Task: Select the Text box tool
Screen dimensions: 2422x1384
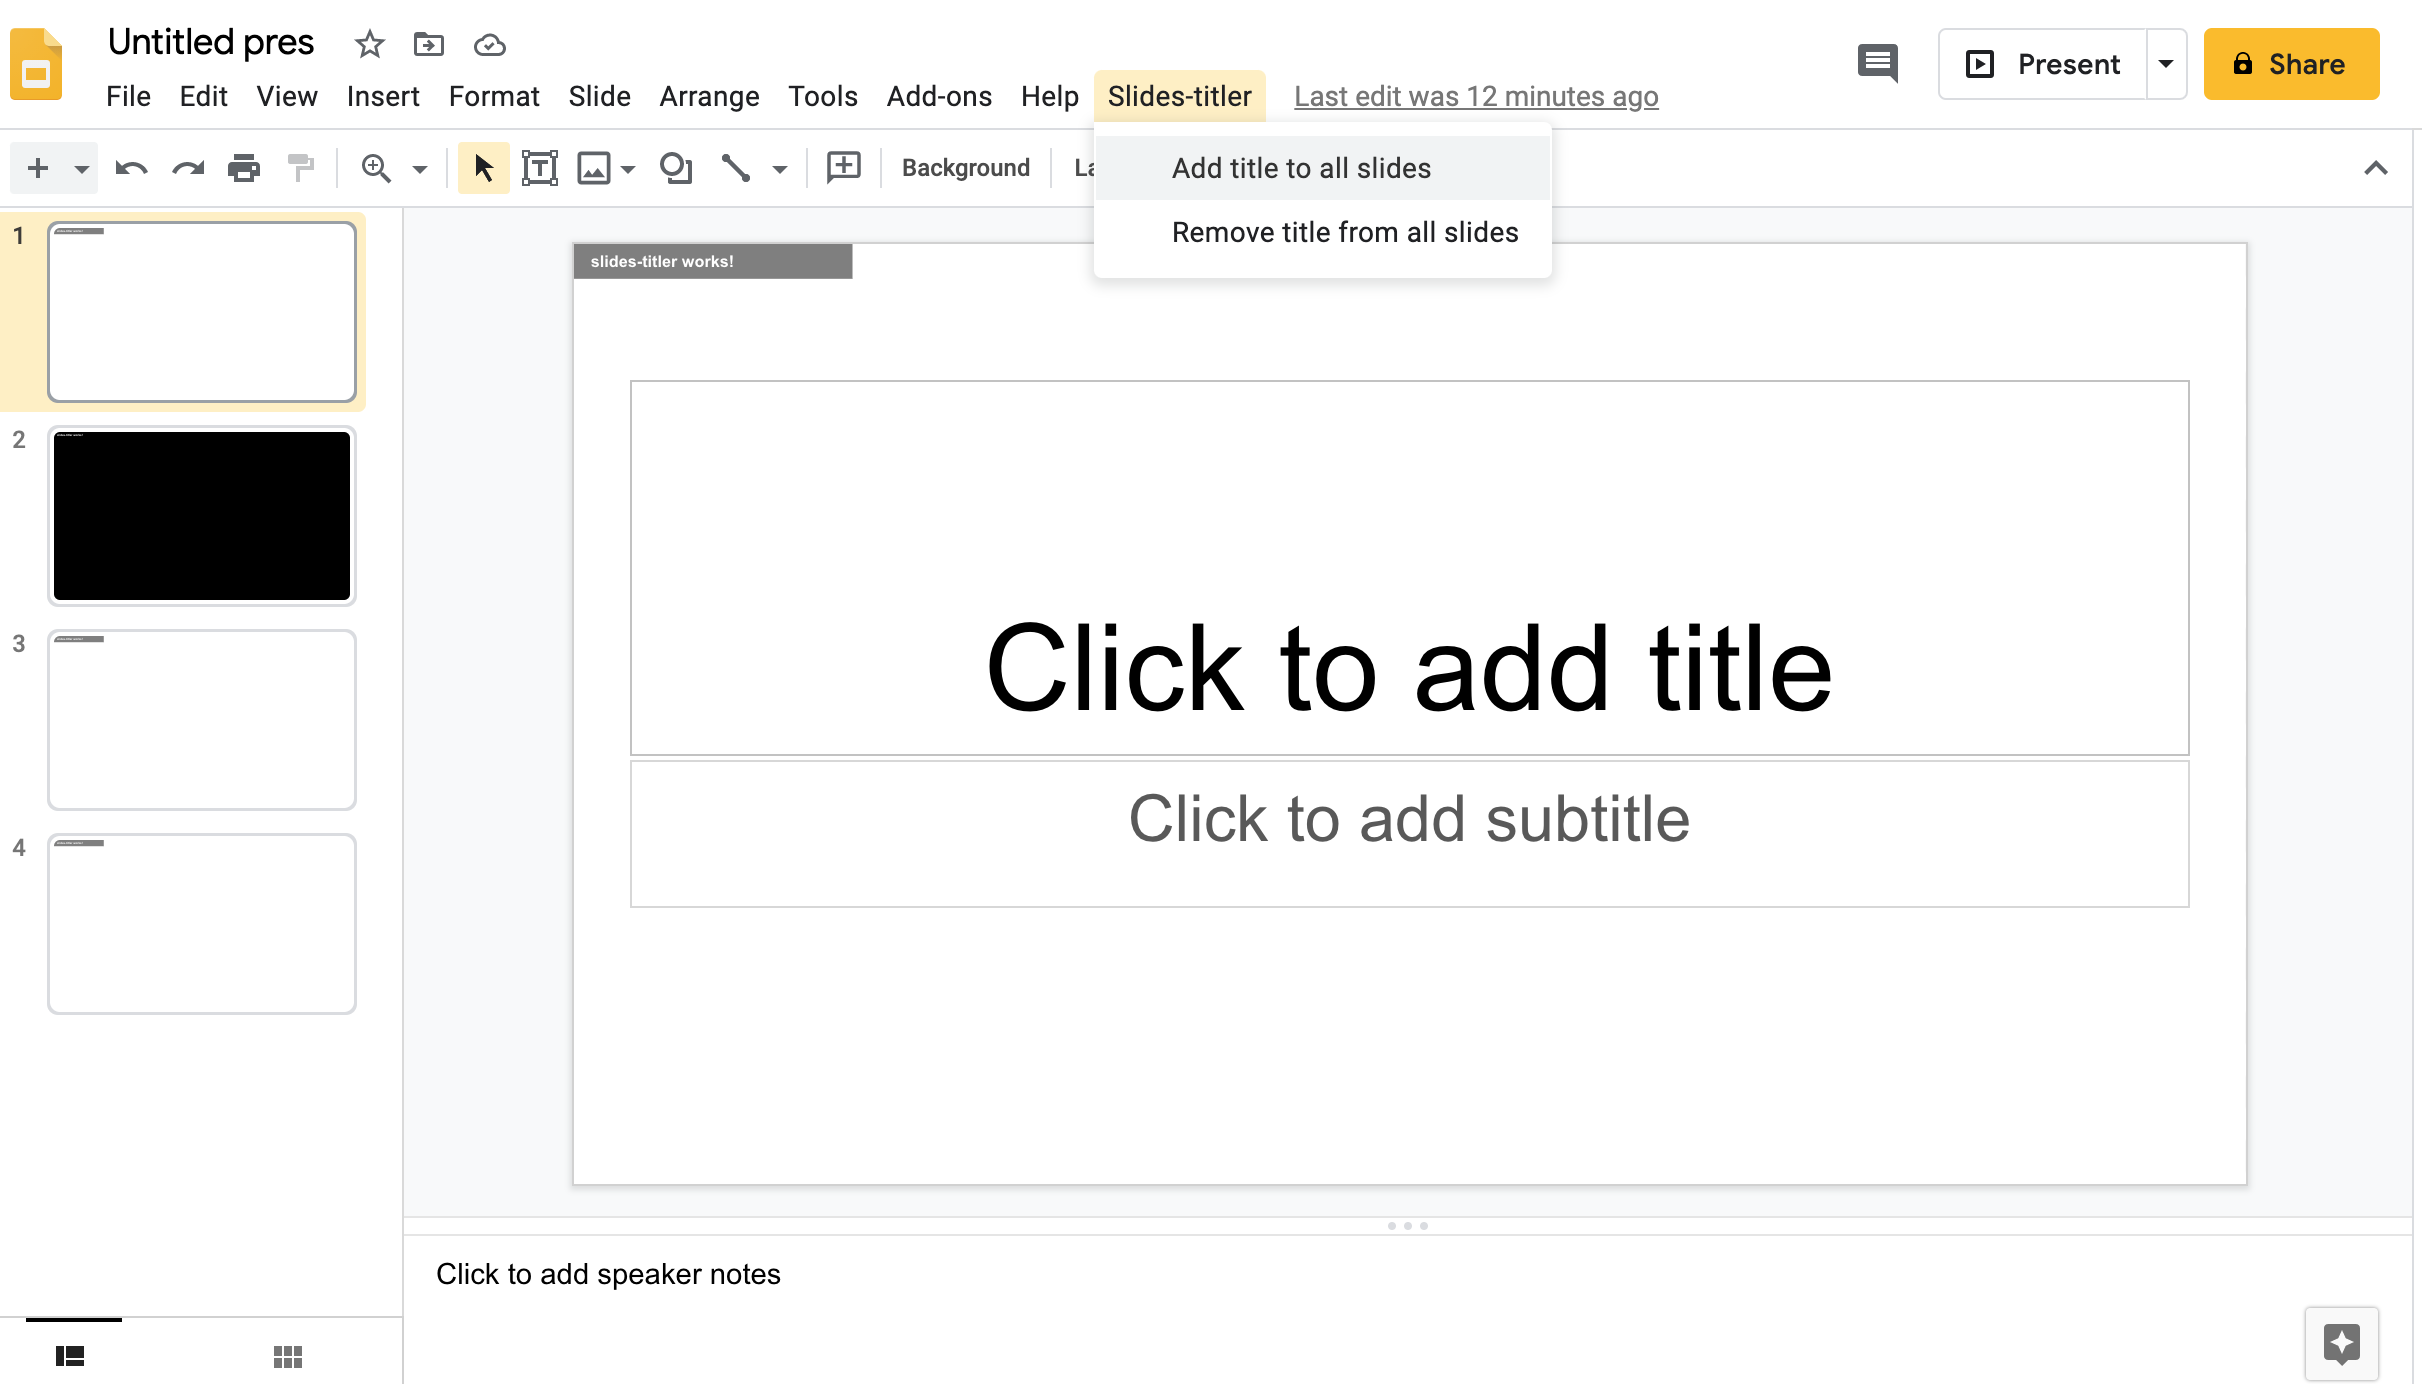Action: coord(540,168)
